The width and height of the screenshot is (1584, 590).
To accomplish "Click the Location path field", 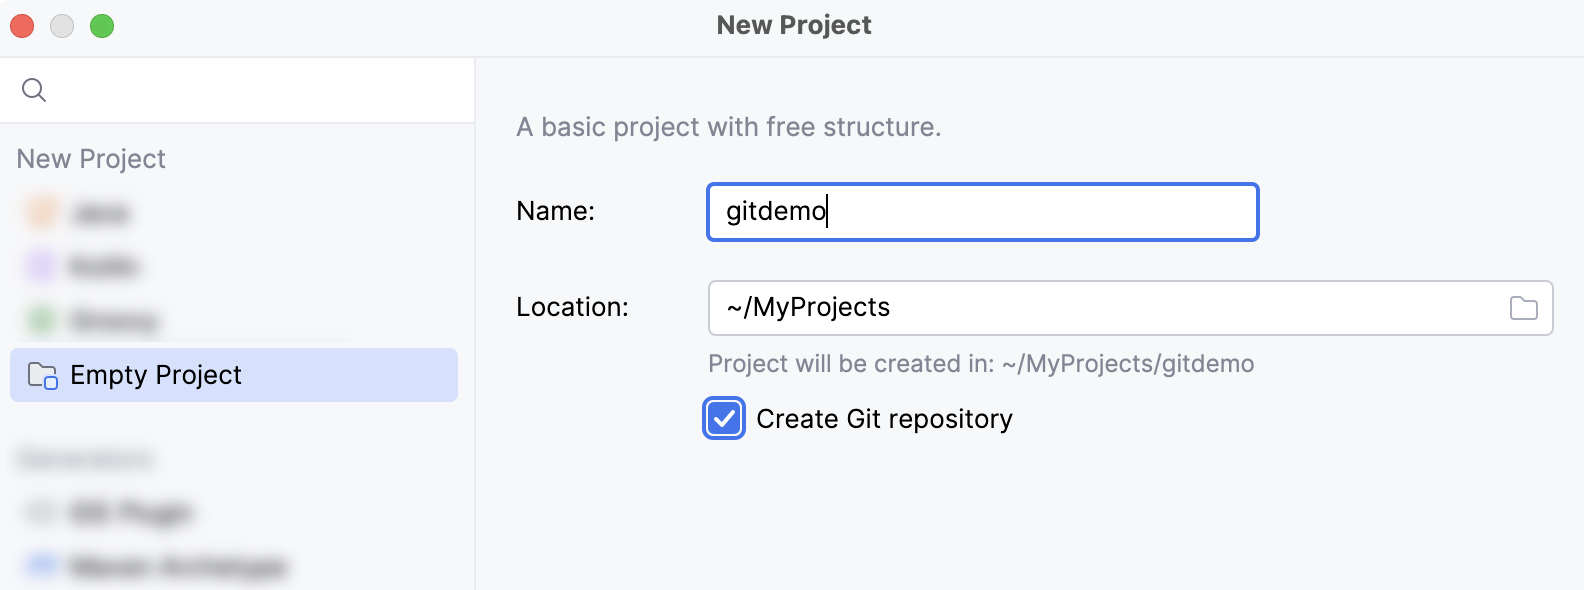I will click(x=1100, y=308).
